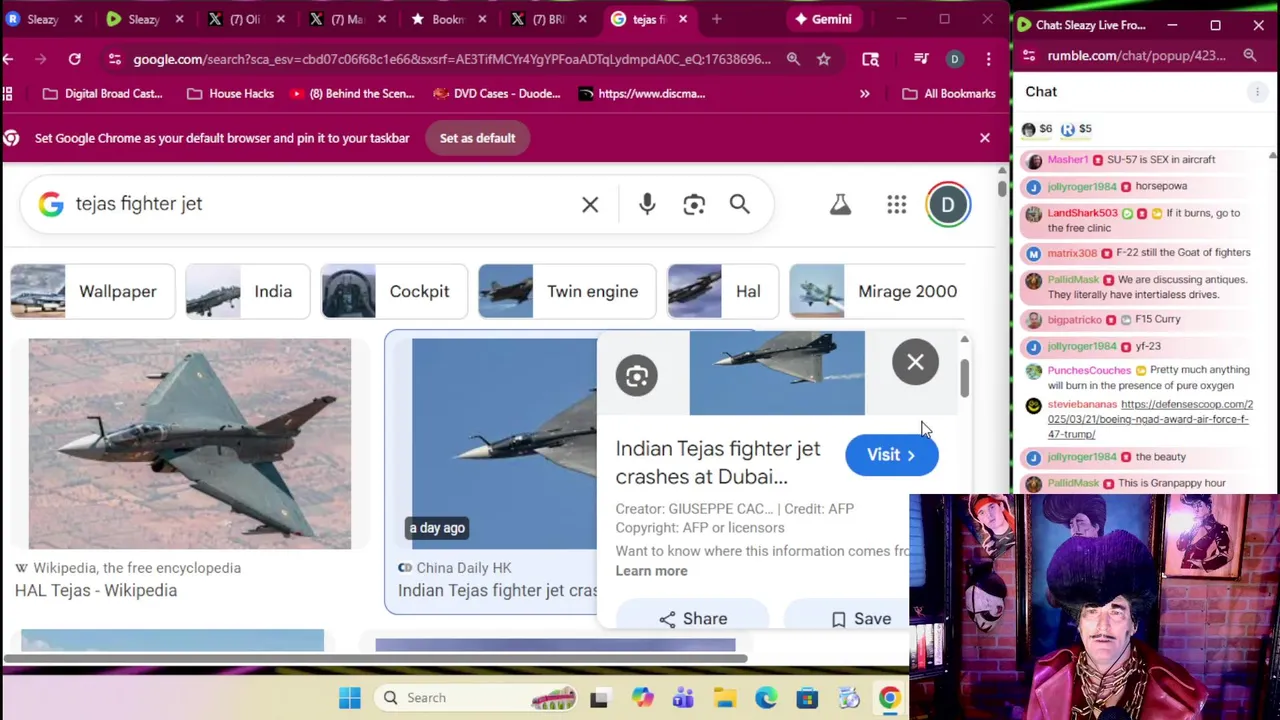
Task: Open Google apps grid
Action: [896, 204]
